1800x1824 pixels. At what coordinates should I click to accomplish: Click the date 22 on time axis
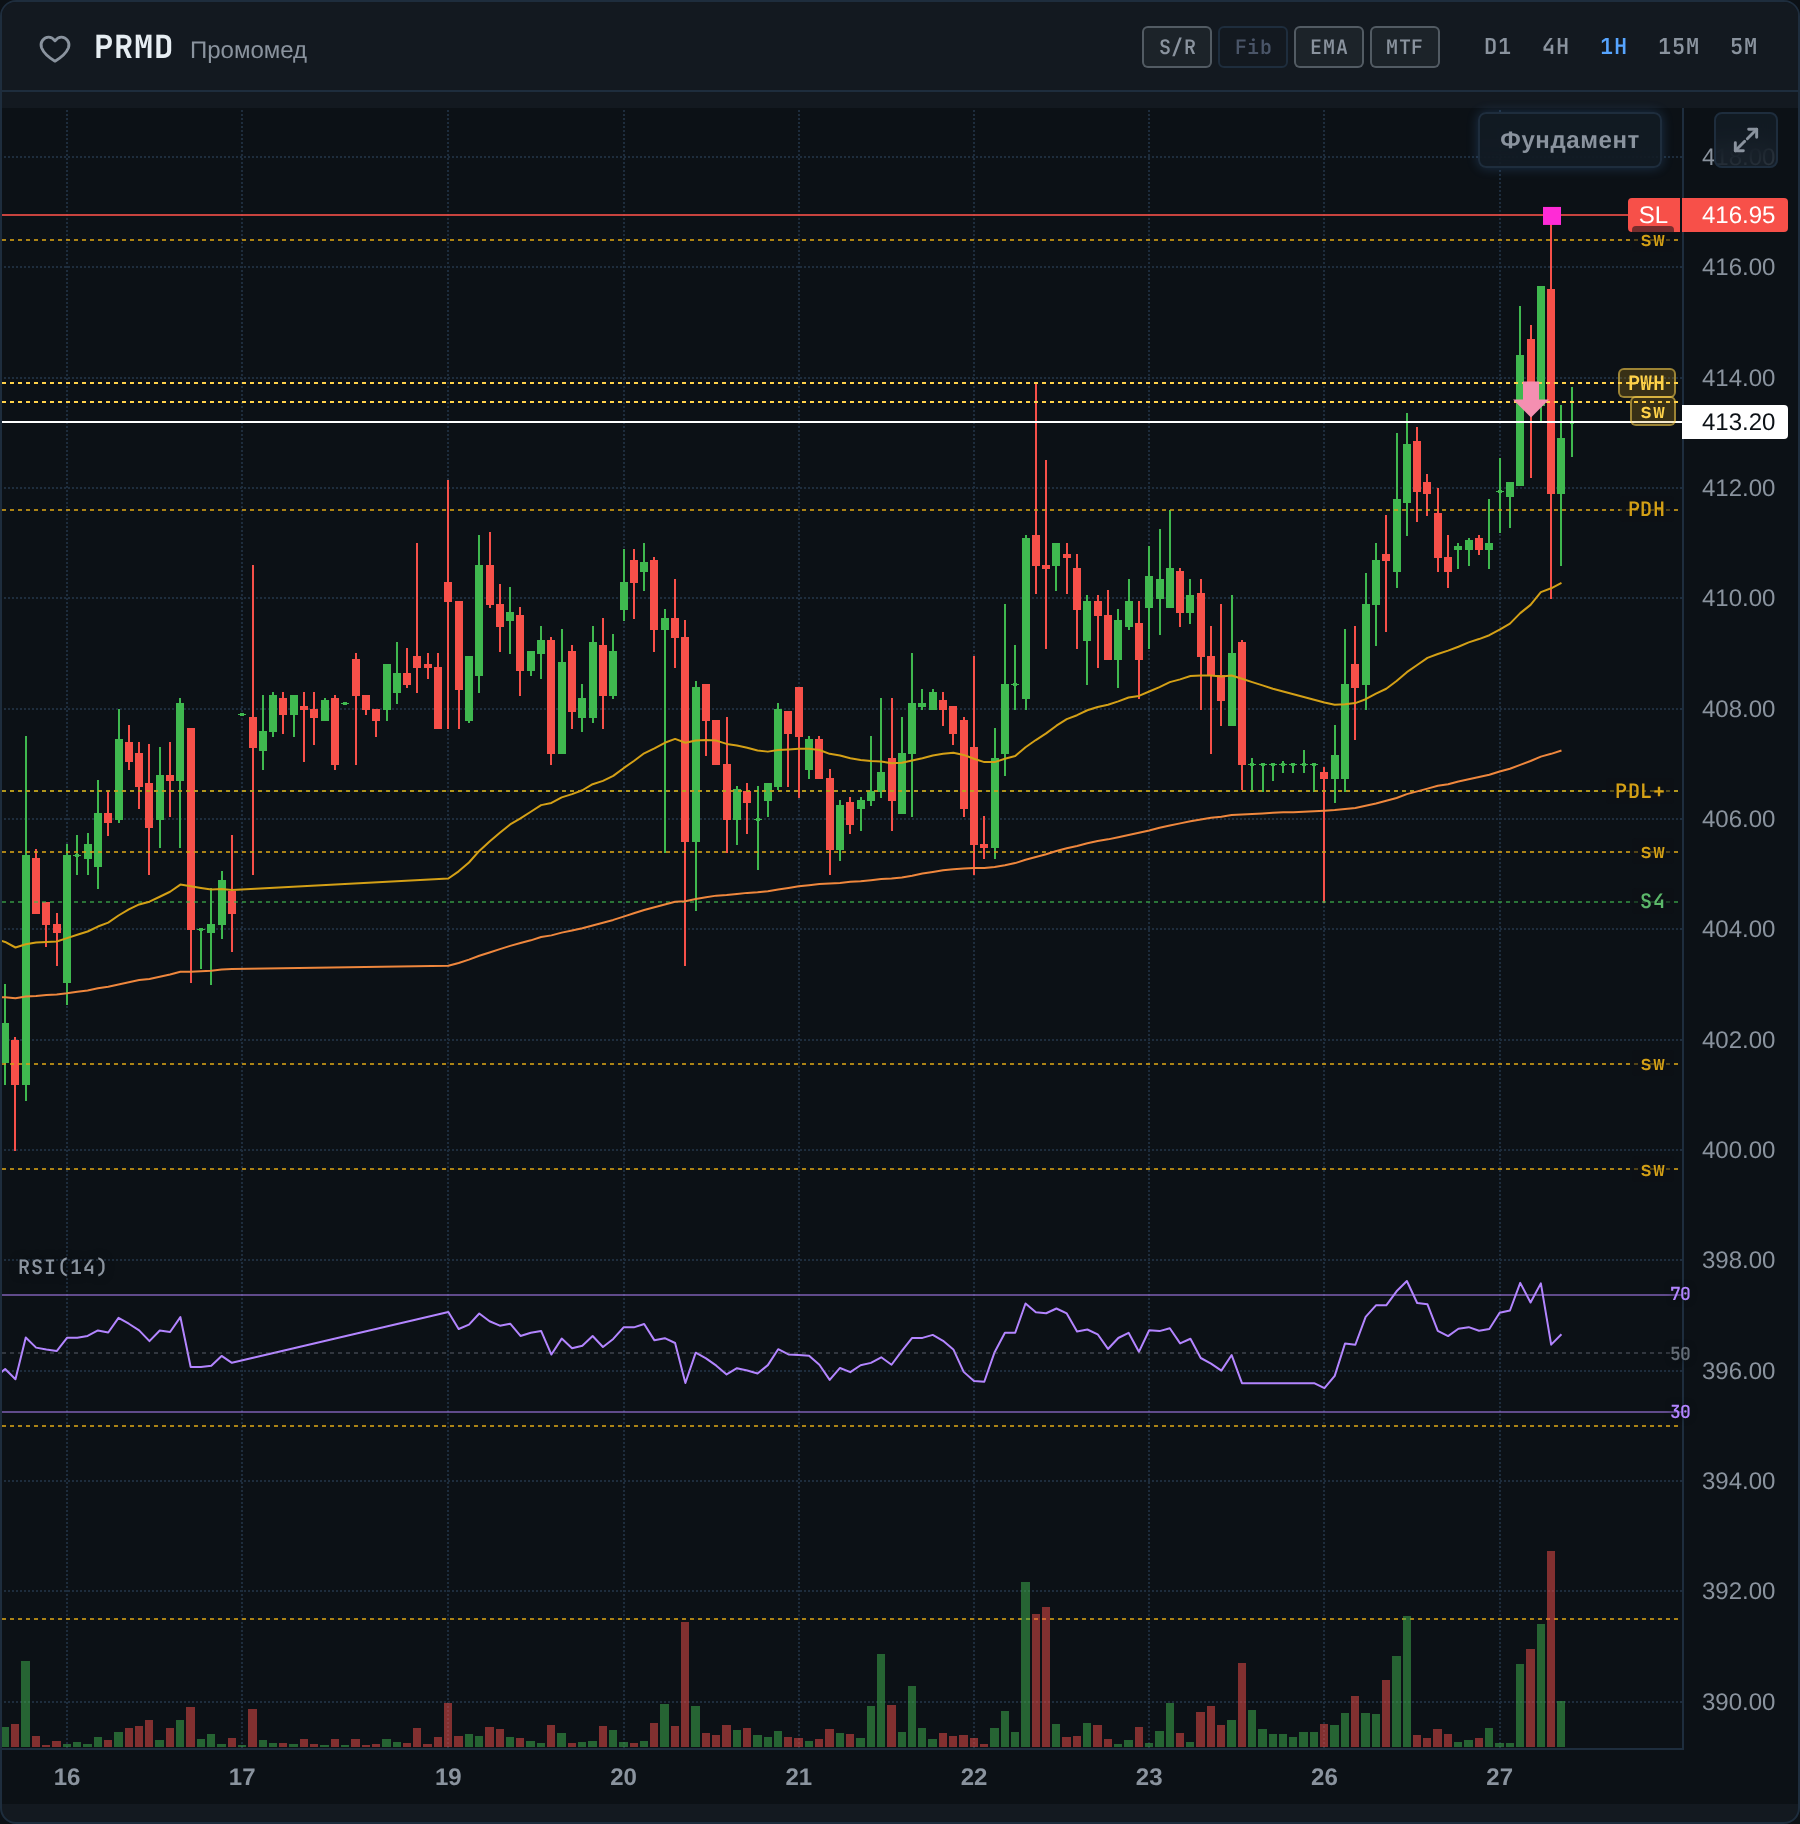pyautogui.click(x=973, y=1777)
